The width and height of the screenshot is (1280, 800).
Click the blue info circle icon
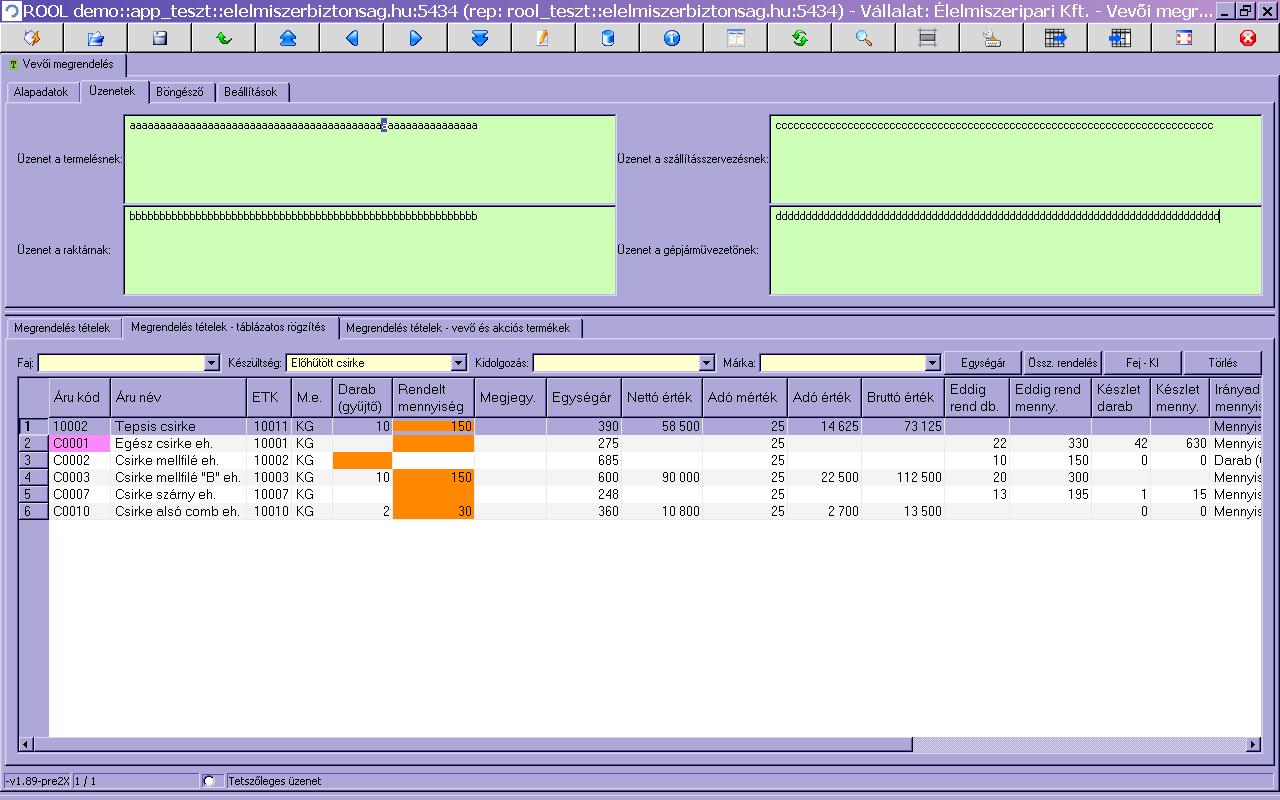pos(671,38)
